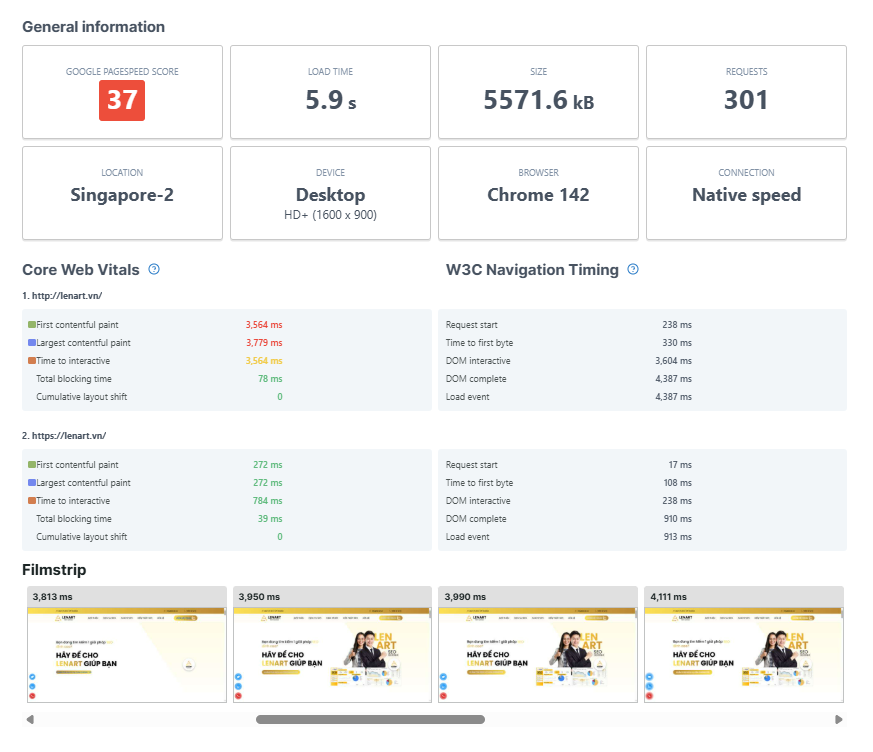
Task: Click the Core Web Vitals heading
Action: tap(80, 269)
